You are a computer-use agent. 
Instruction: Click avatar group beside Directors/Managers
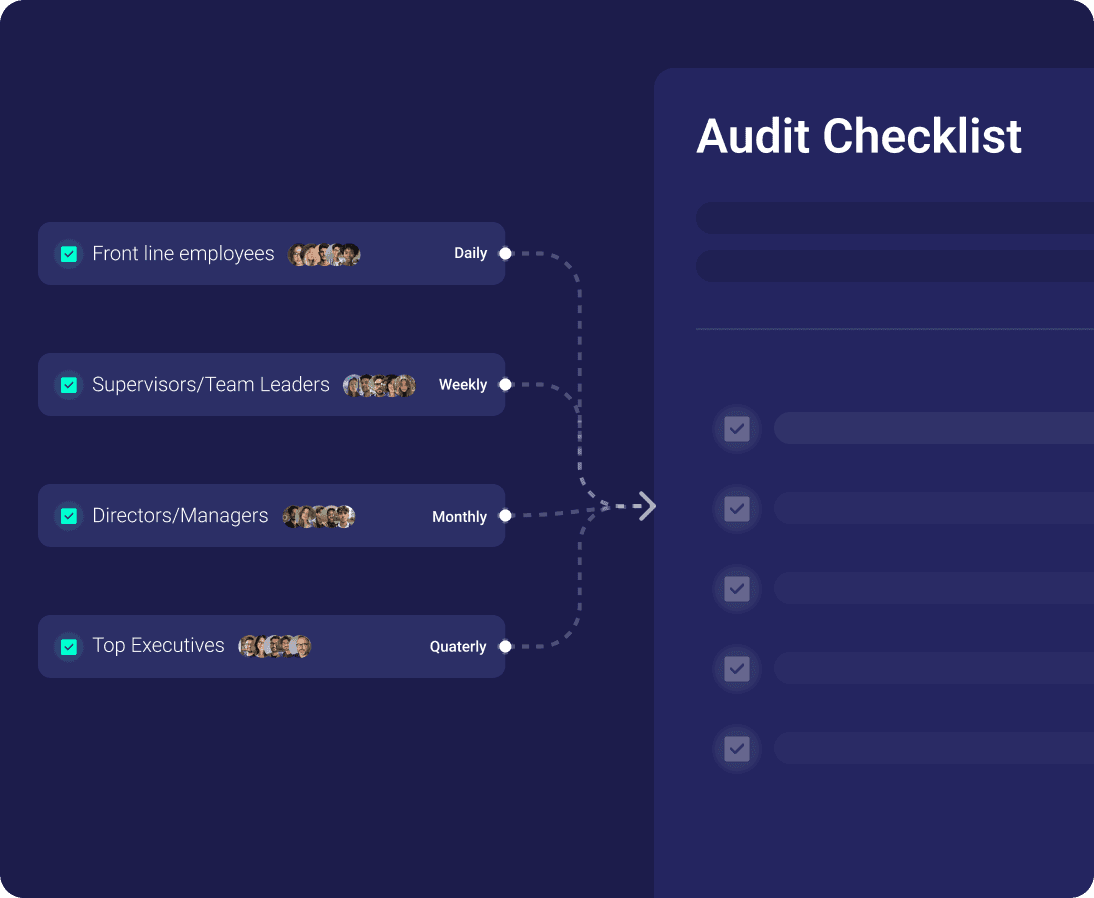(319, 517)
